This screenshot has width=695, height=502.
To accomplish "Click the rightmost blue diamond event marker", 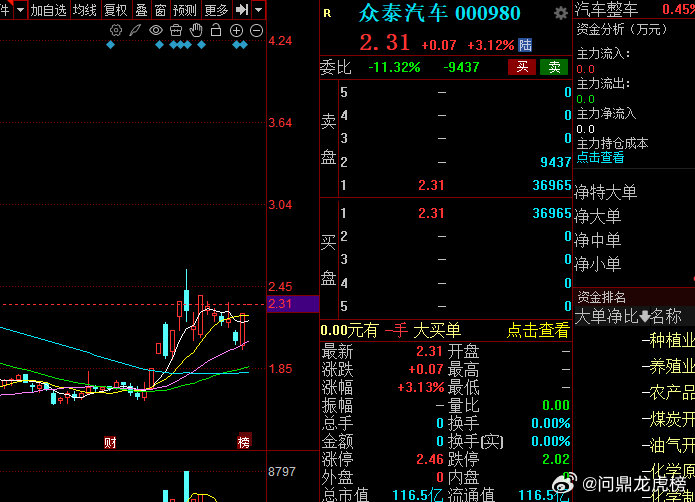I will [x=244, y=45].
